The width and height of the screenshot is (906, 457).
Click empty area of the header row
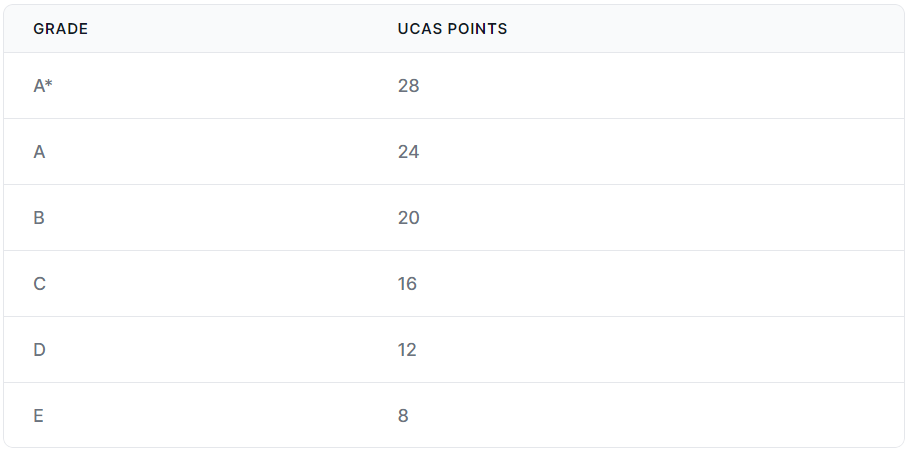click(x=693, y=29)
